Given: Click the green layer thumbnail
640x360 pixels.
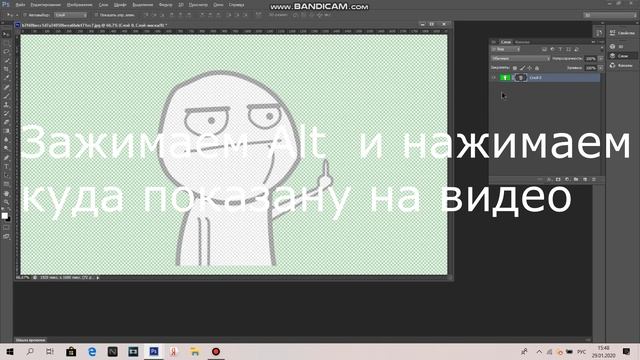Looking at the screenshot, I should click(505, 78).
